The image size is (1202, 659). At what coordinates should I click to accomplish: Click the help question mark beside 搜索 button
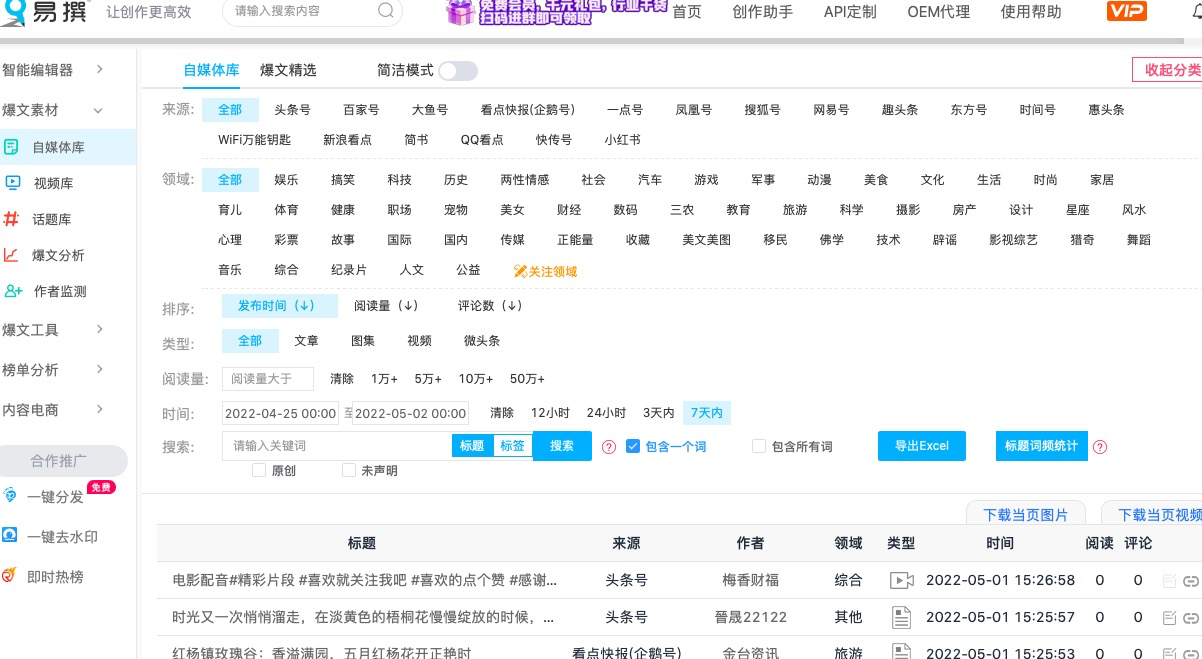pos(609,447)
